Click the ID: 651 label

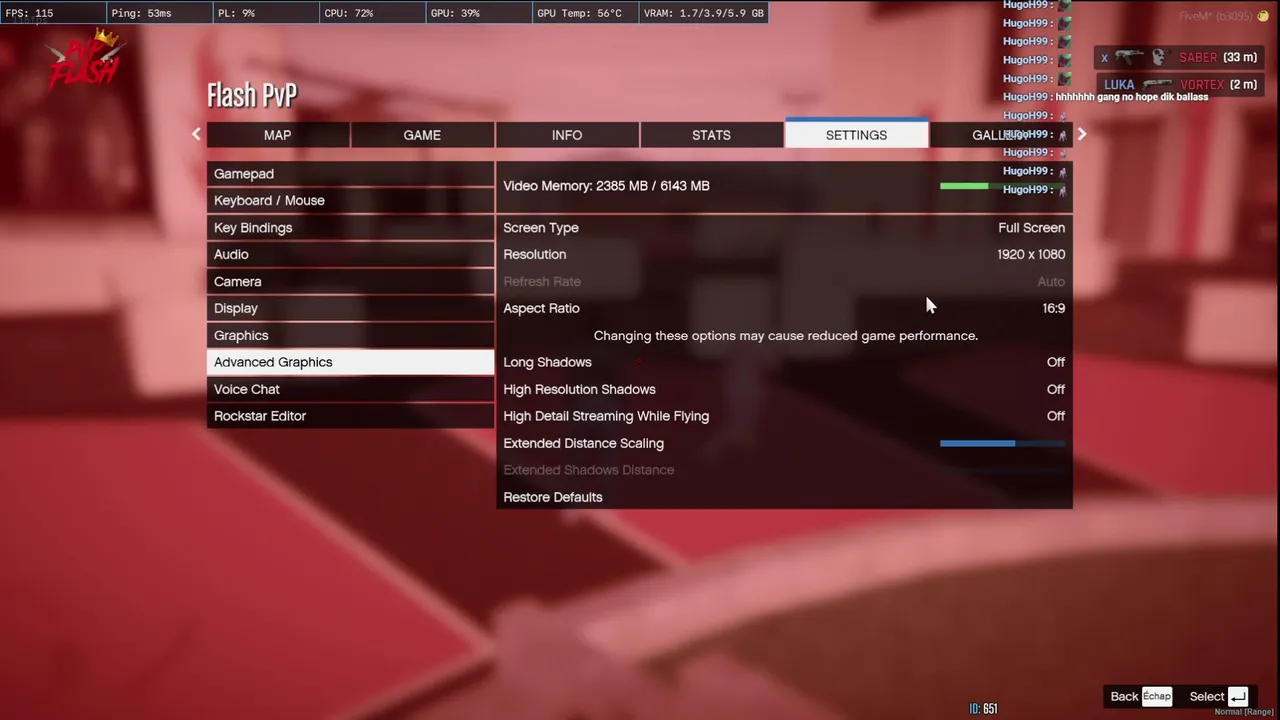coord(983,709)
